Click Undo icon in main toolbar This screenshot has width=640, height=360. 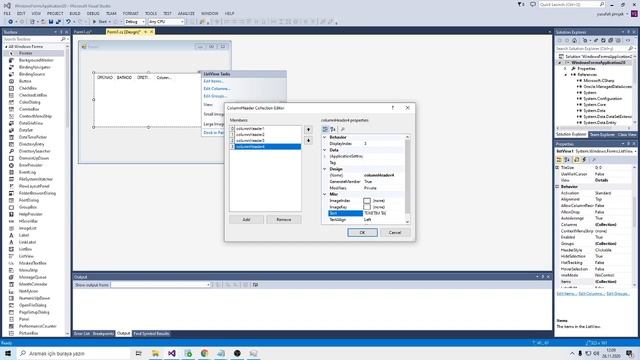point(68,22)
